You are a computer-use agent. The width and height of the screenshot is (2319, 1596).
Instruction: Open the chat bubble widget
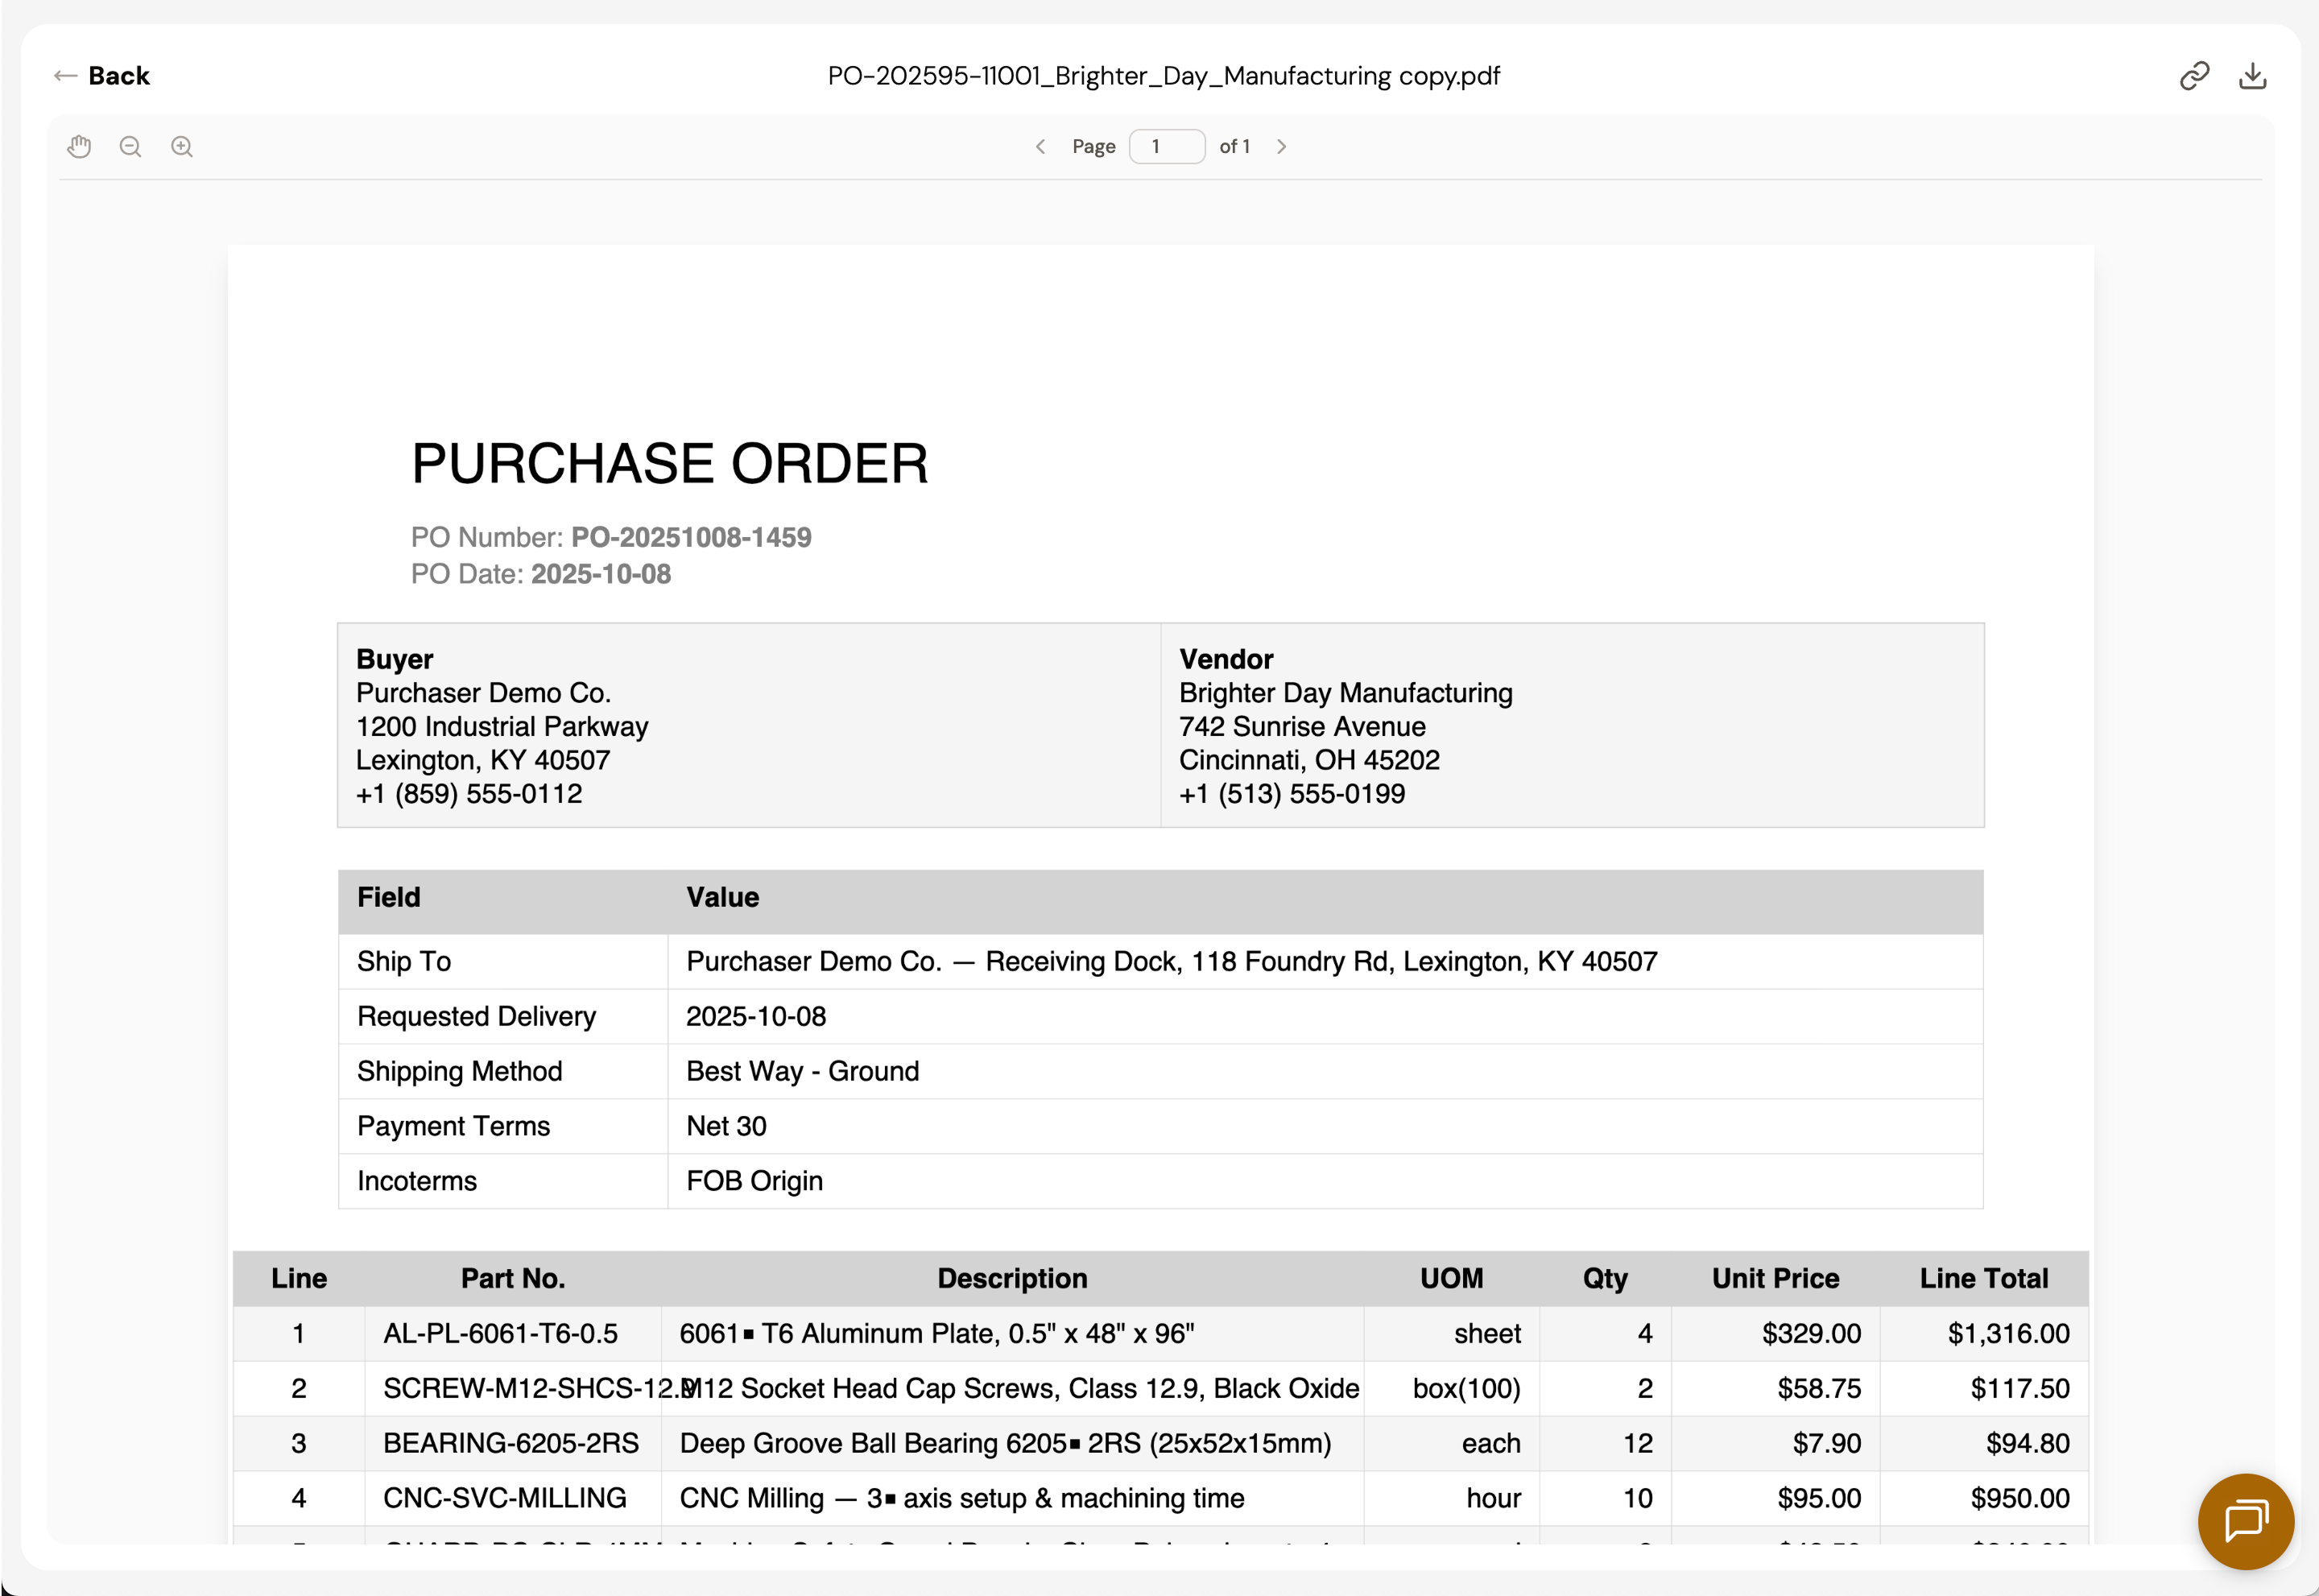coord(2245,1521)
